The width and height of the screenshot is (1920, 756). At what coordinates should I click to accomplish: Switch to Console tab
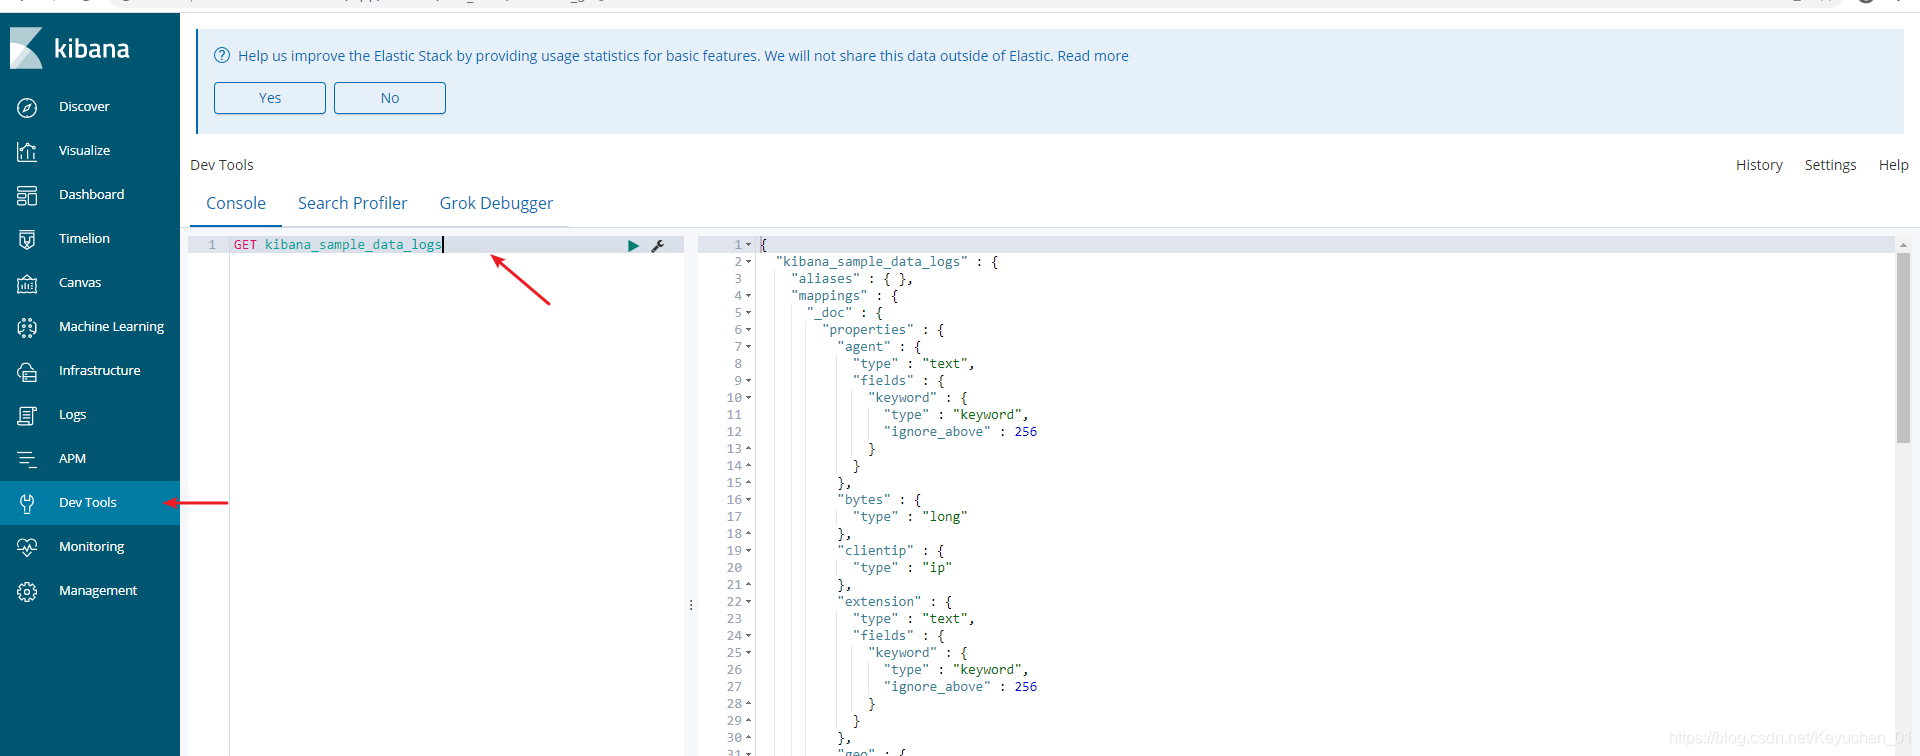click(x=236, y=203)
